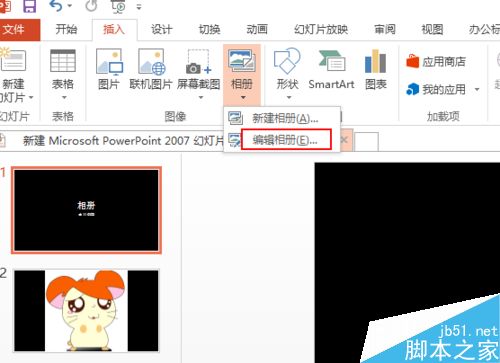This screenshot has height=363, width=500.
Task: Close the document tab with X
Action: pyautogui.click(x=344, y=140)
